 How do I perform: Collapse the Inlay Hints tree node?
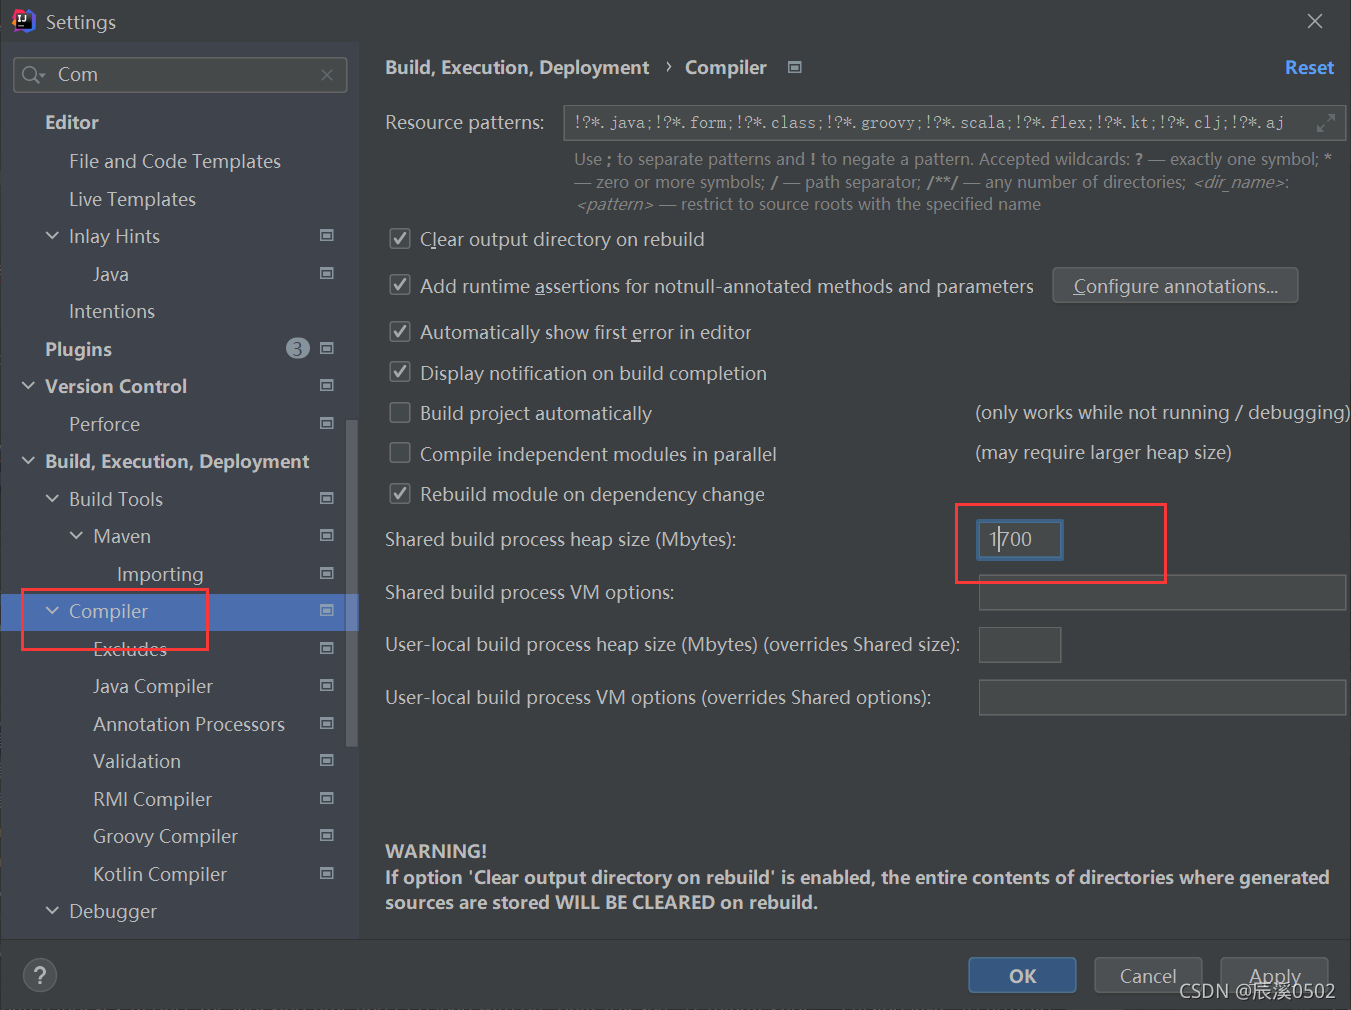(52, 236)
